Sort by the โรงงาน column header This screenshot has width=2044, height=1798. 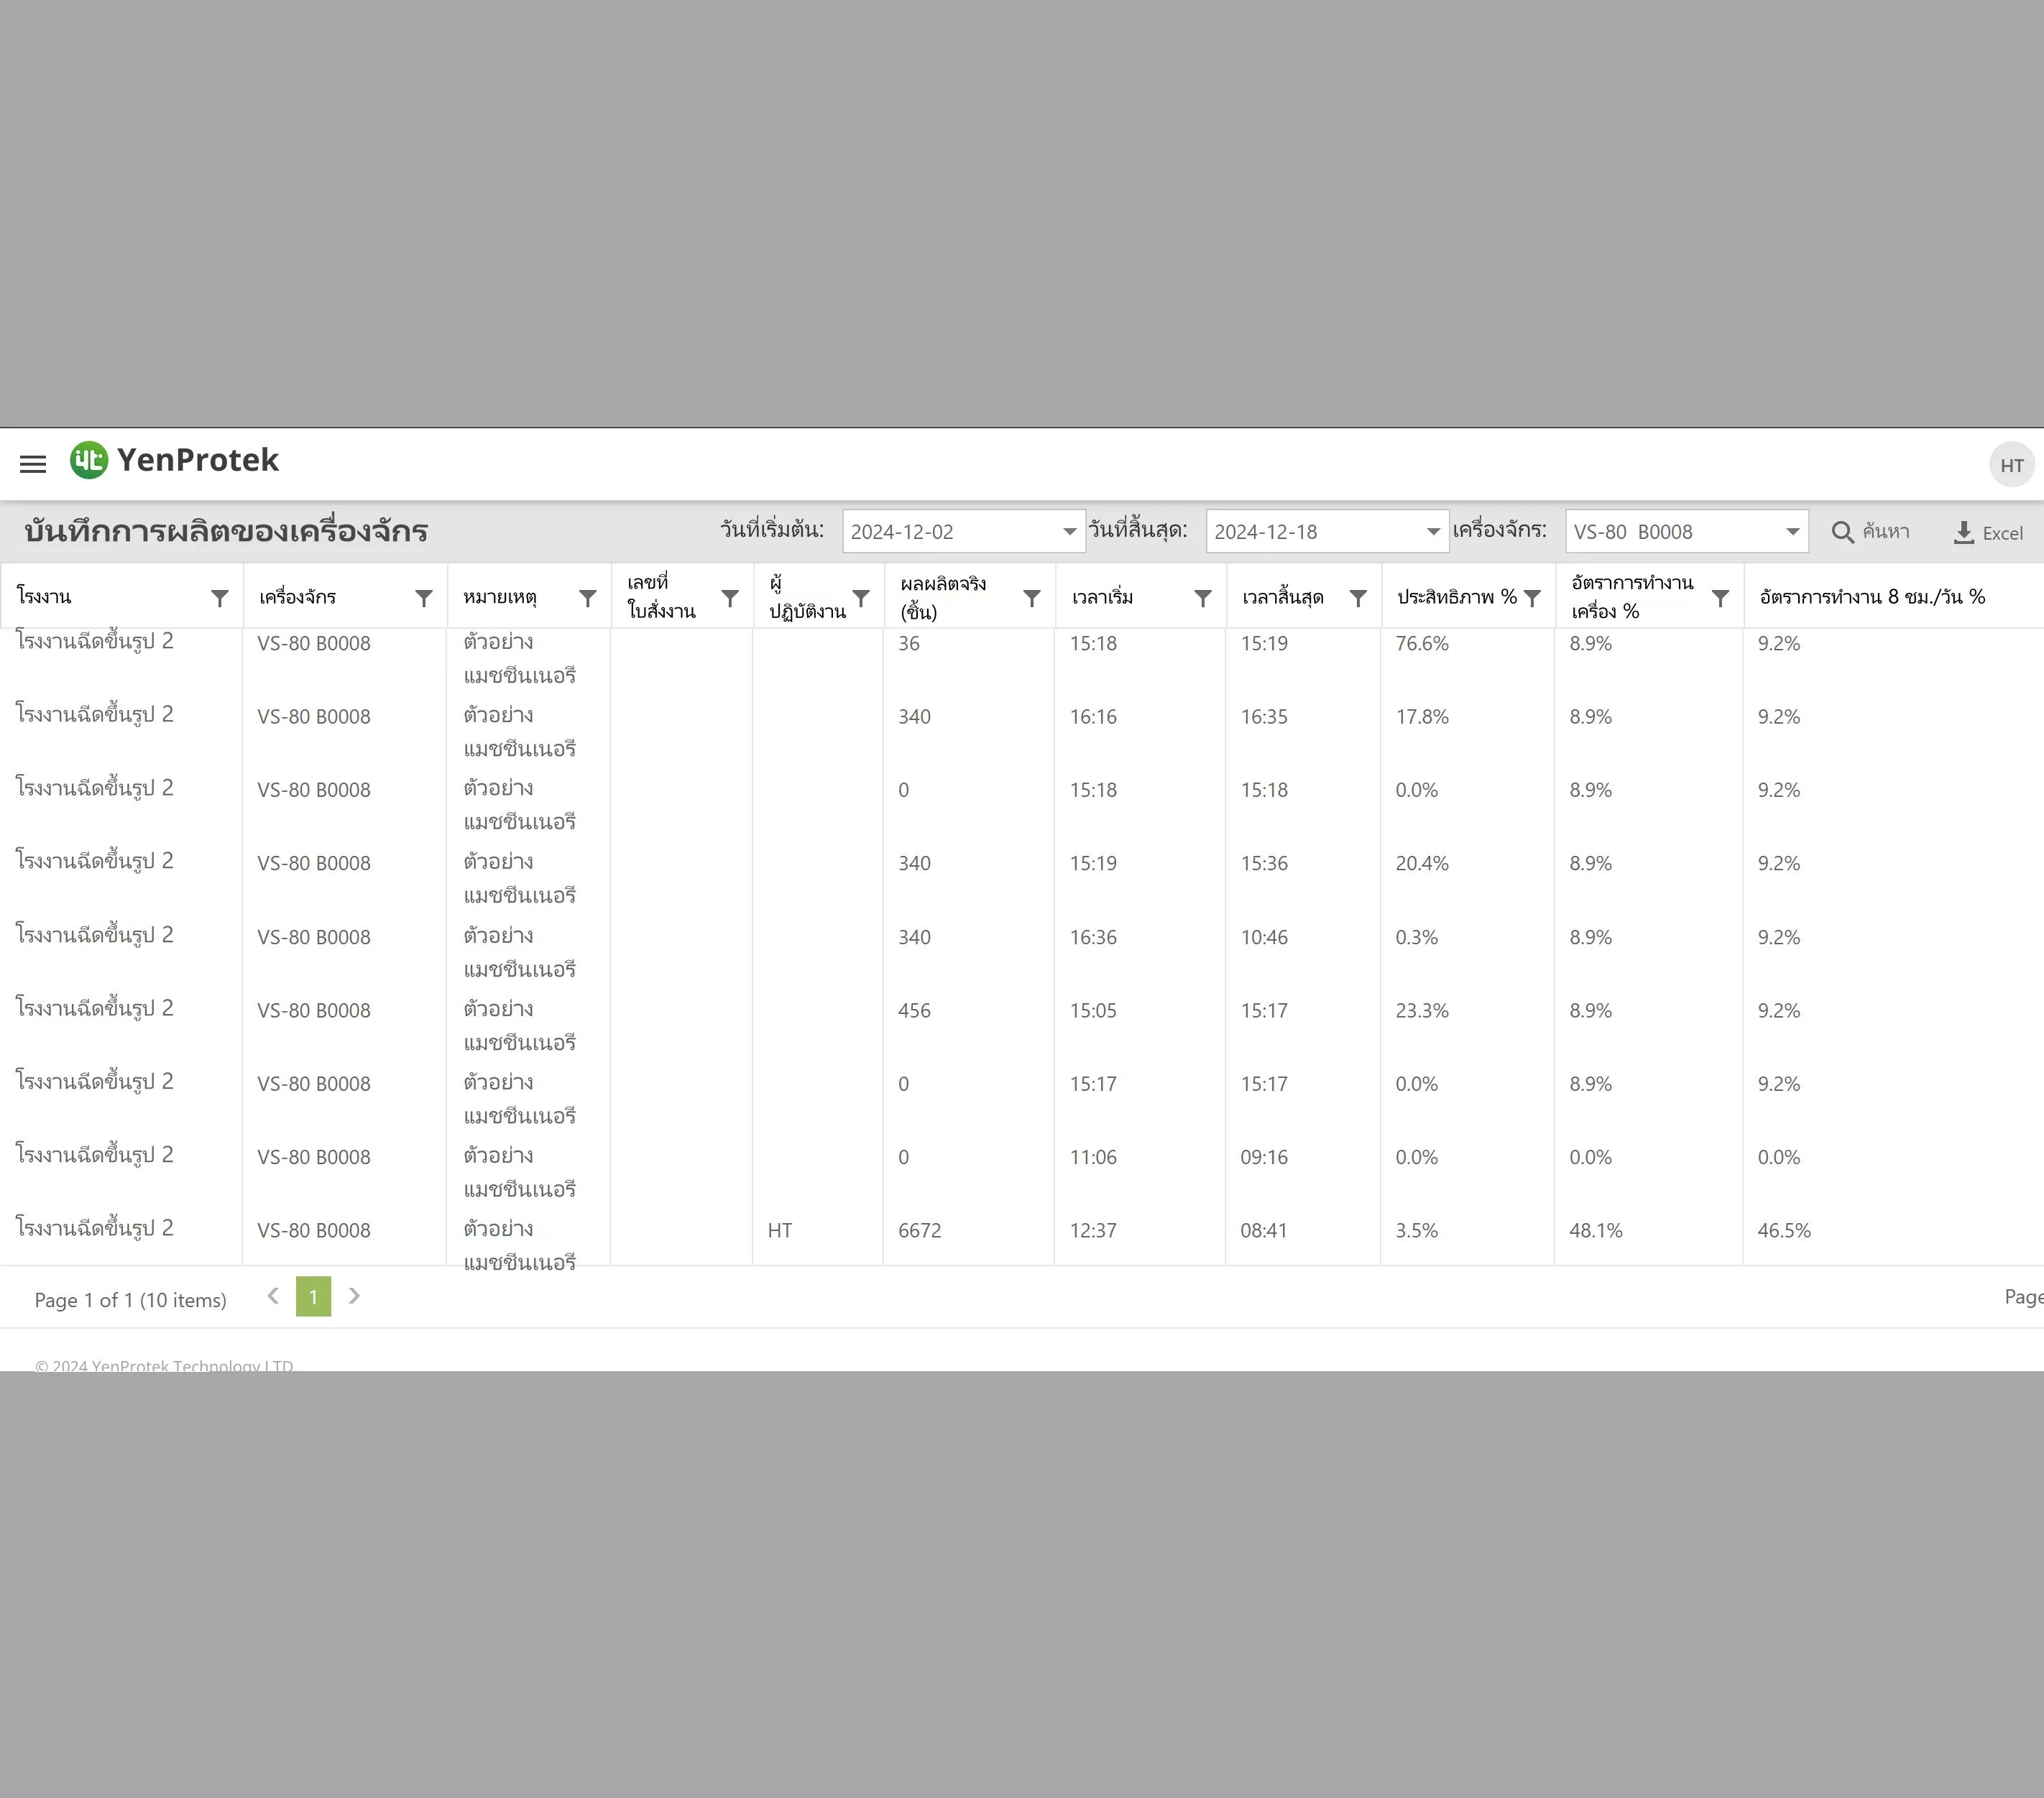pos(44,597)
